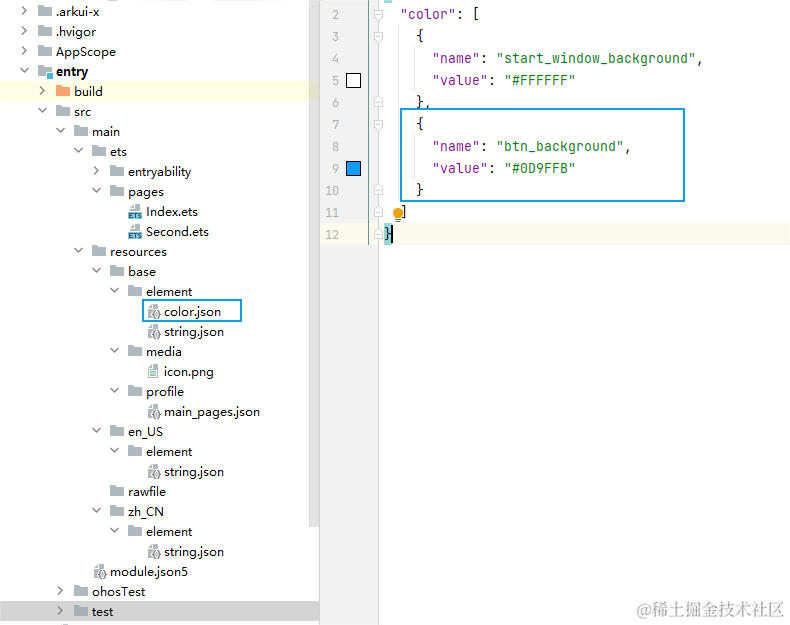Collapse the src folder
The height and width of the screenshot is (625, 790).
(42, 111)
